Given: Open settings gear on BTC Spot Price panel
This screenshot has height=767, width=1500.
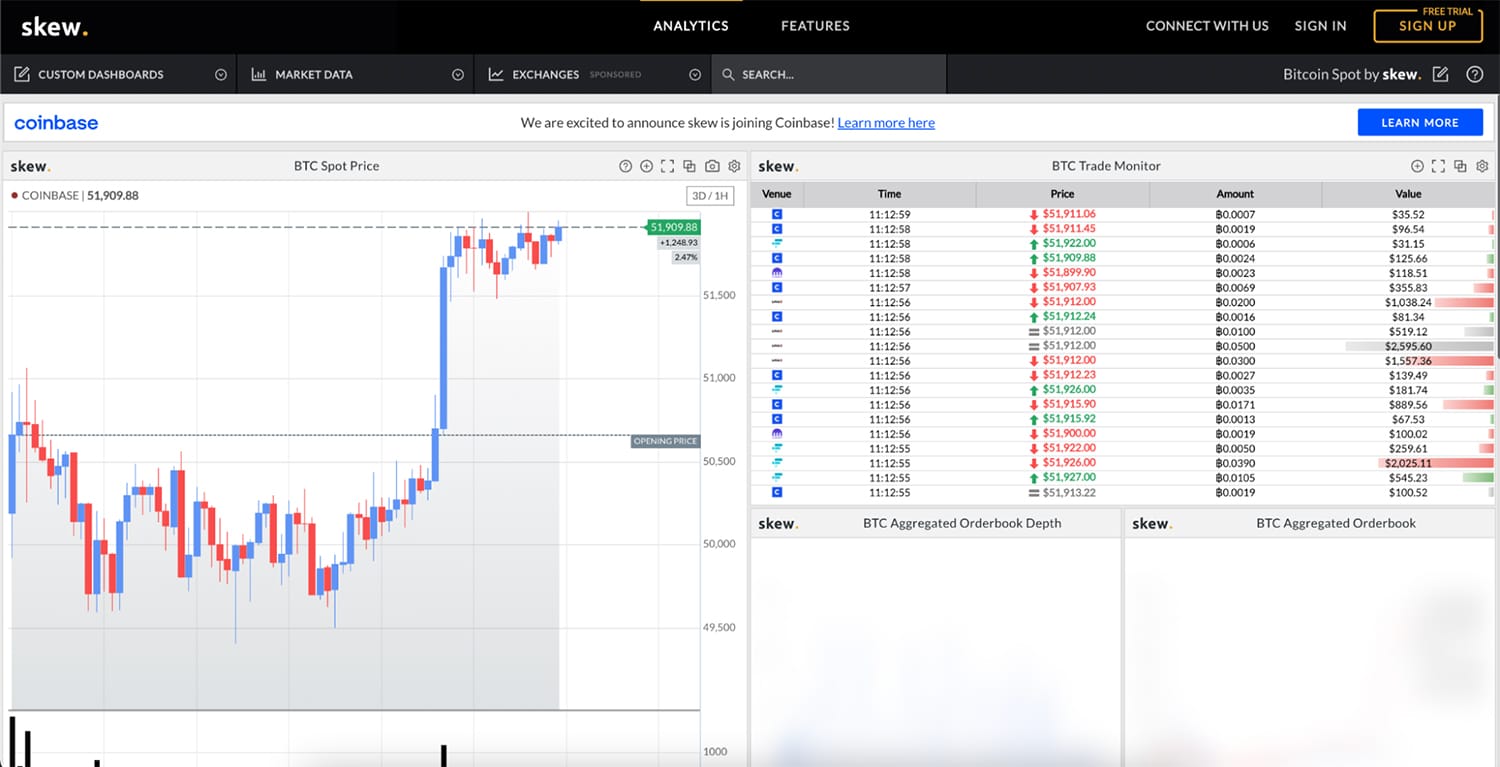Looking at the screenshot, I should tap(734, 166).
